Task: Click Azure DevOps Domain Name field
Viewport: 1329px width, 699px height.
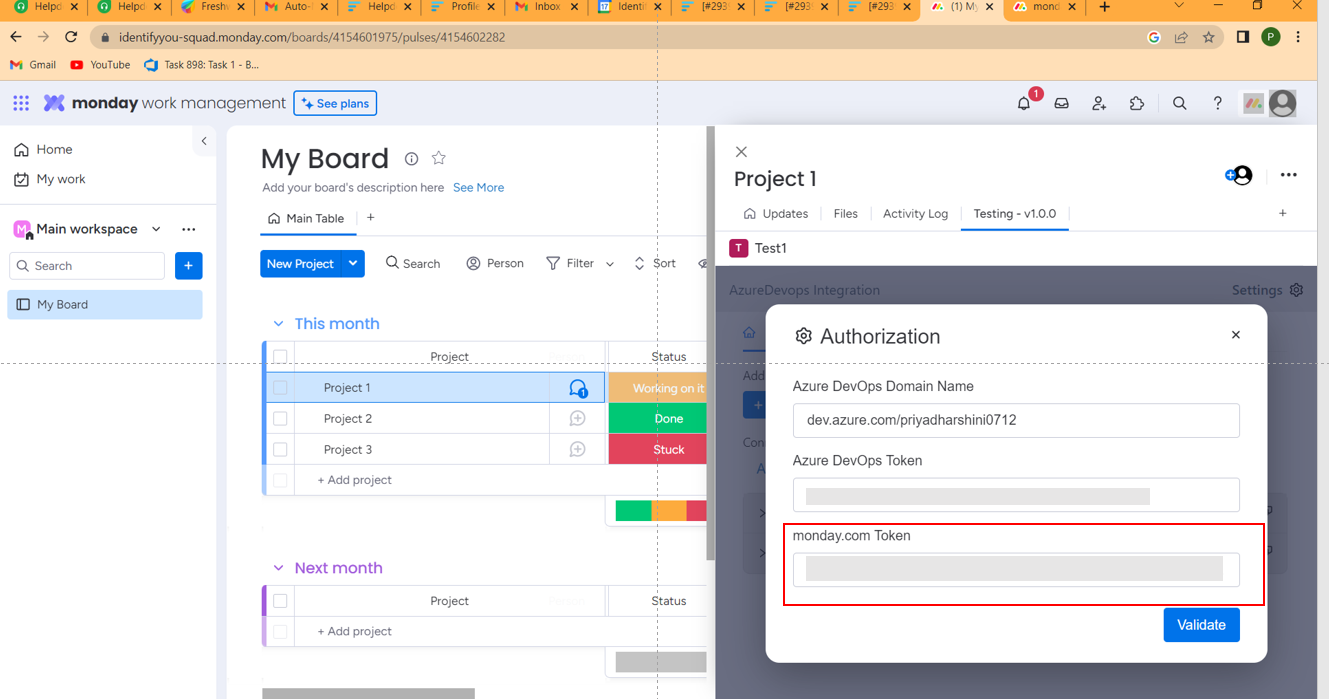Action: tap(1016, 420)
